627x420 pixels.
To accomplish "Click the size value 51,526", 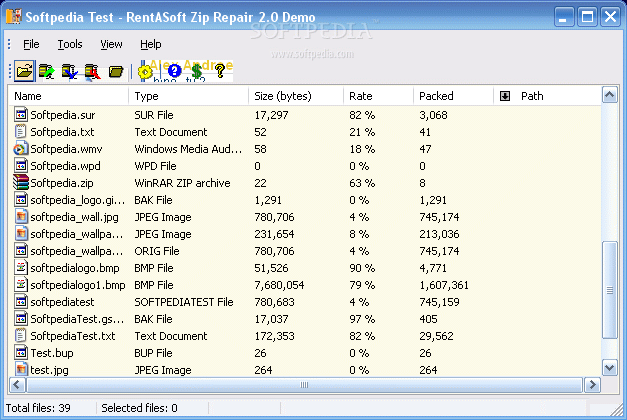I will [271, 268].
